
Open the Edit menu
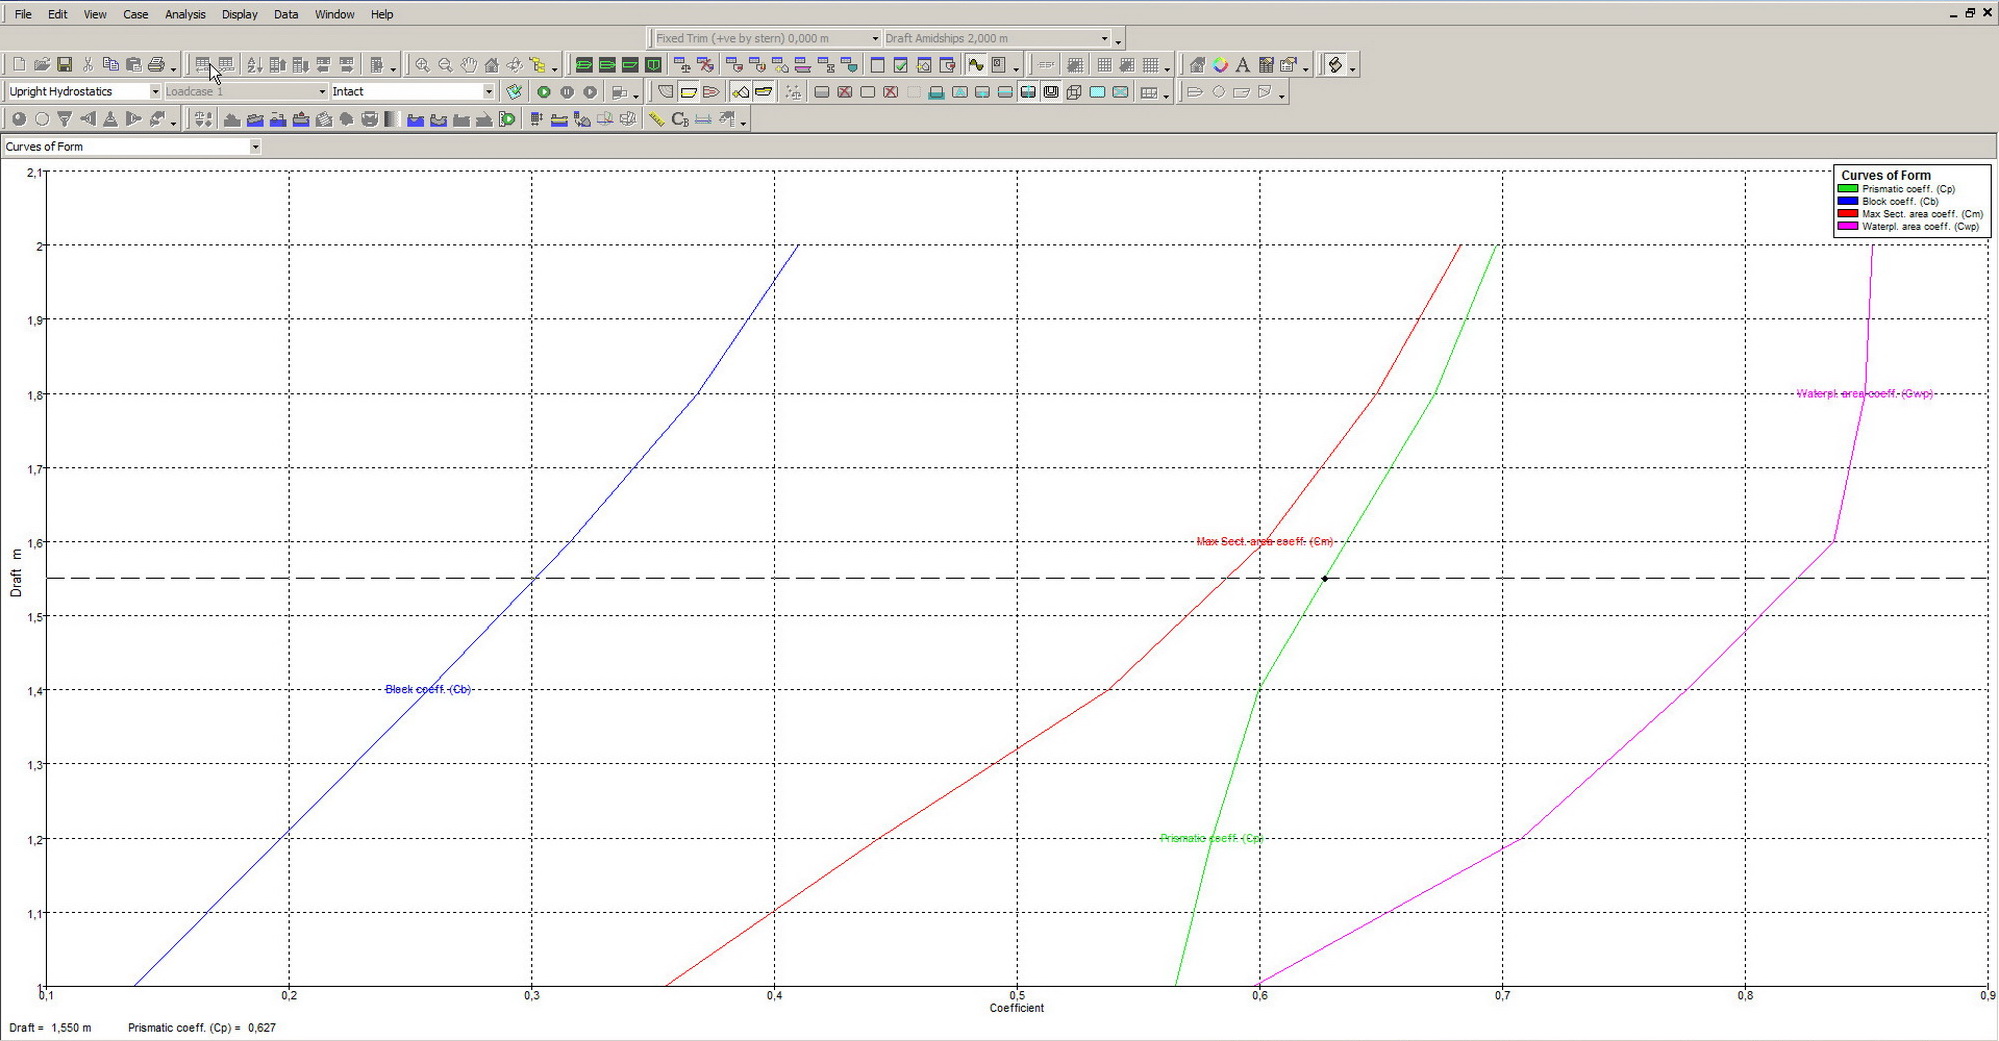click(58, 14)
